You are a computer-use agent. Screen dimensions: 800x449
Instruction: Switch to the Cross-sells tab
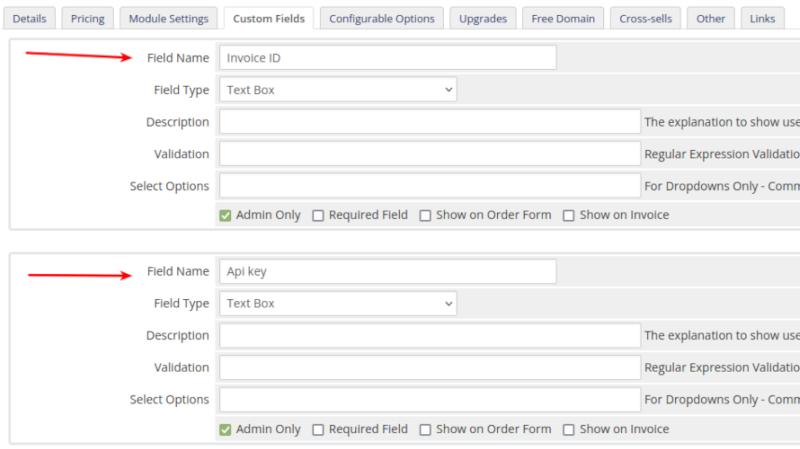coord(645,18)
